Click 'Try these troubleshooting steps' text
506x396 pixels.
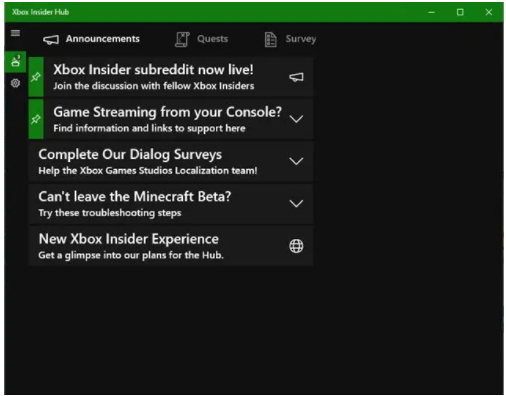tap(110, 213)
